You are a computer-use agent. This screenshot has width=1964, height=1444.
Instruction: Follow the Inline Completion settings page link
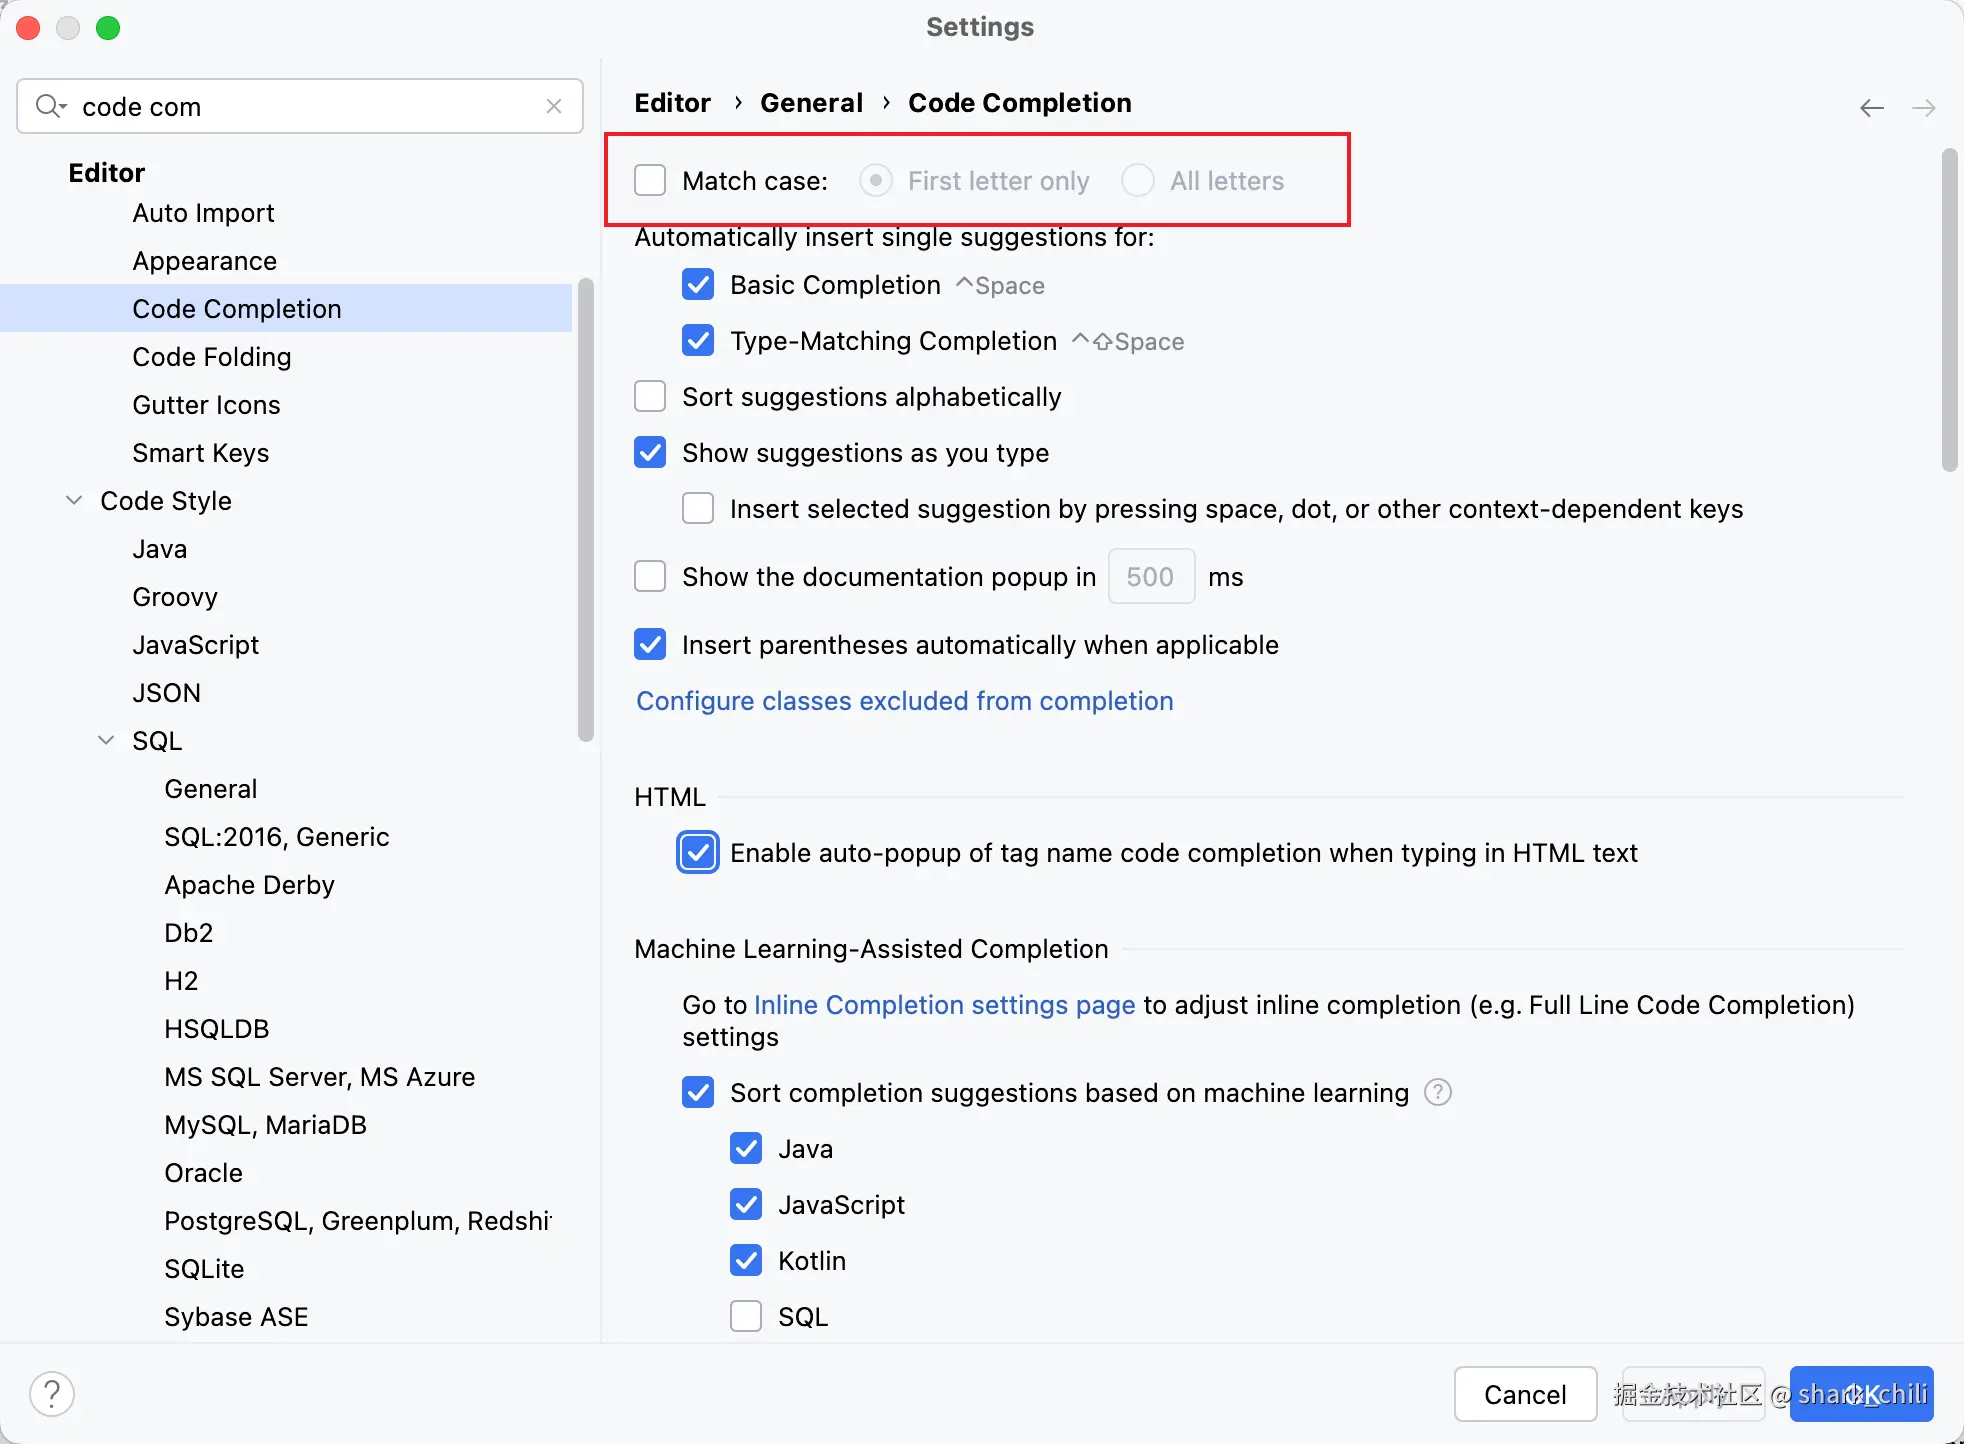pos(944,1005)
